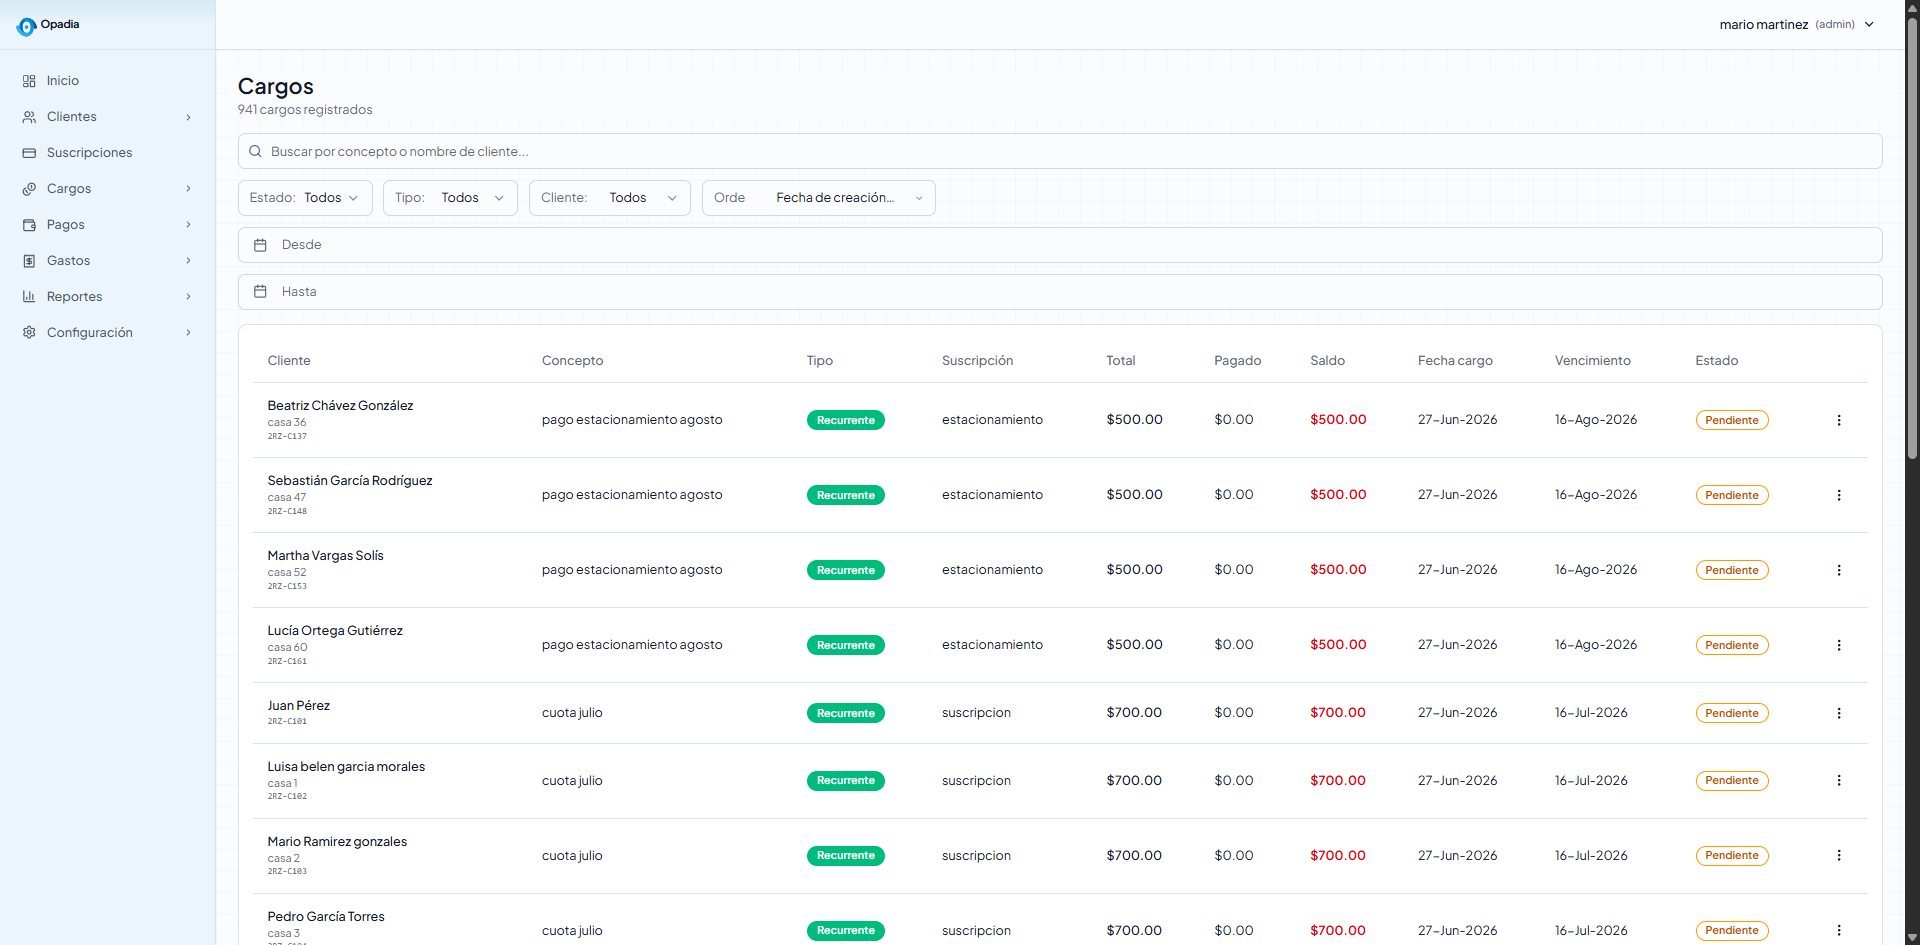Click the search magnifier icon
This screenshot has height=945, width=1920.
255,152
